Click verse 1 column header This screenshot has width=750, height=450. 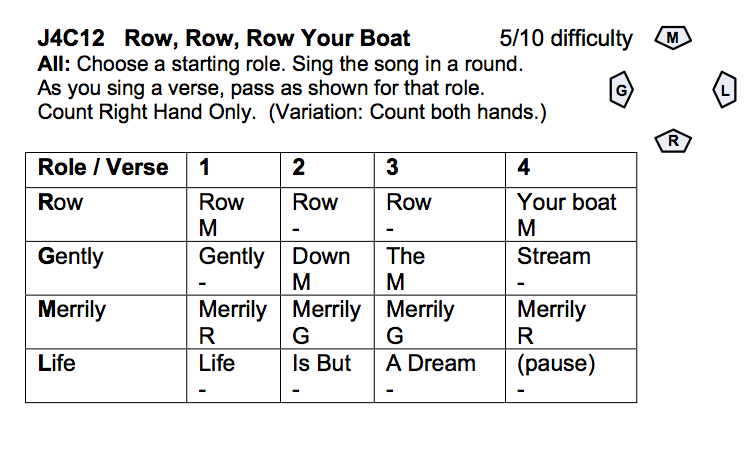pos(233,170)
